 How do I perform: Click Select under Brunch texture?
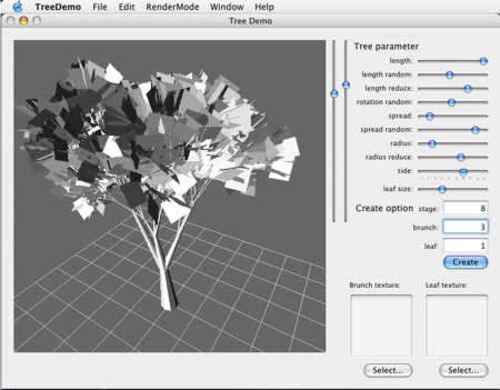coord(388,370)
